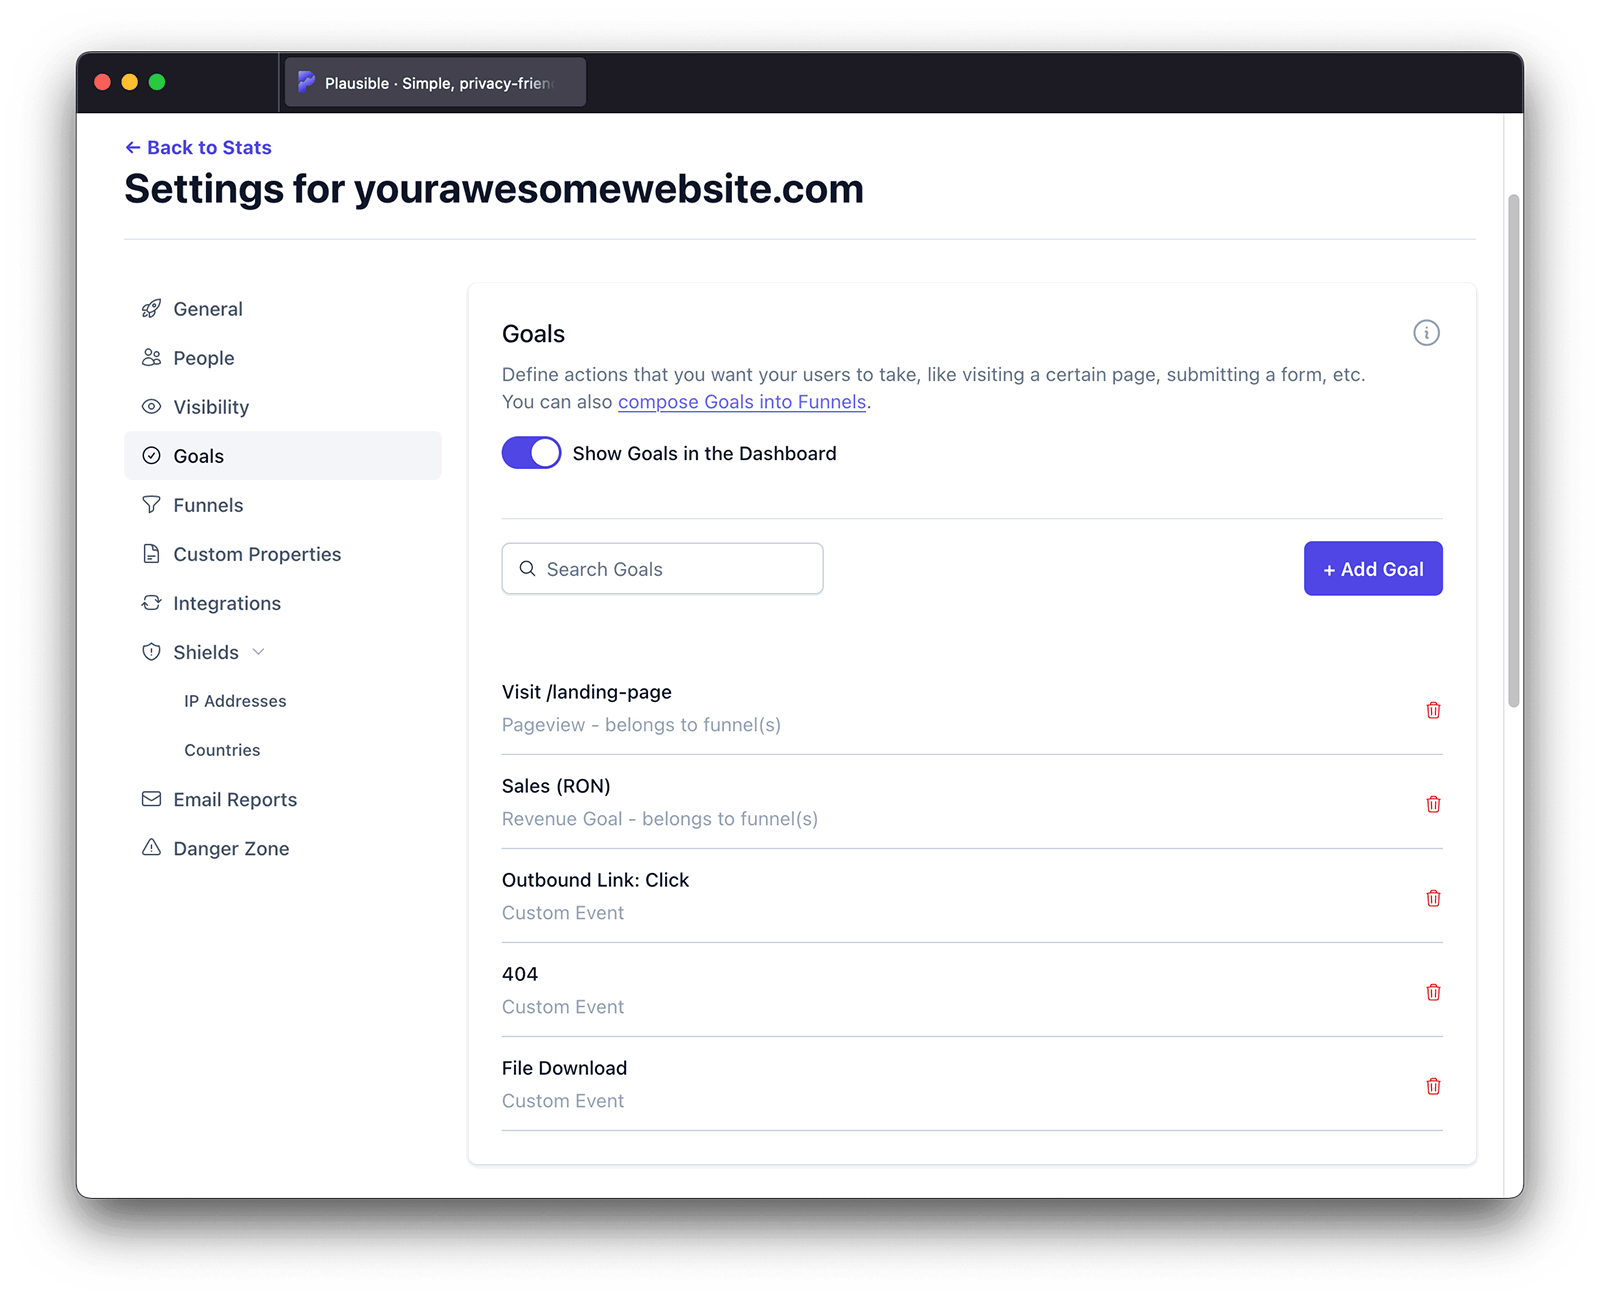
Task: Open the compose Goals into Funnels link
Action: coord(741,401)
